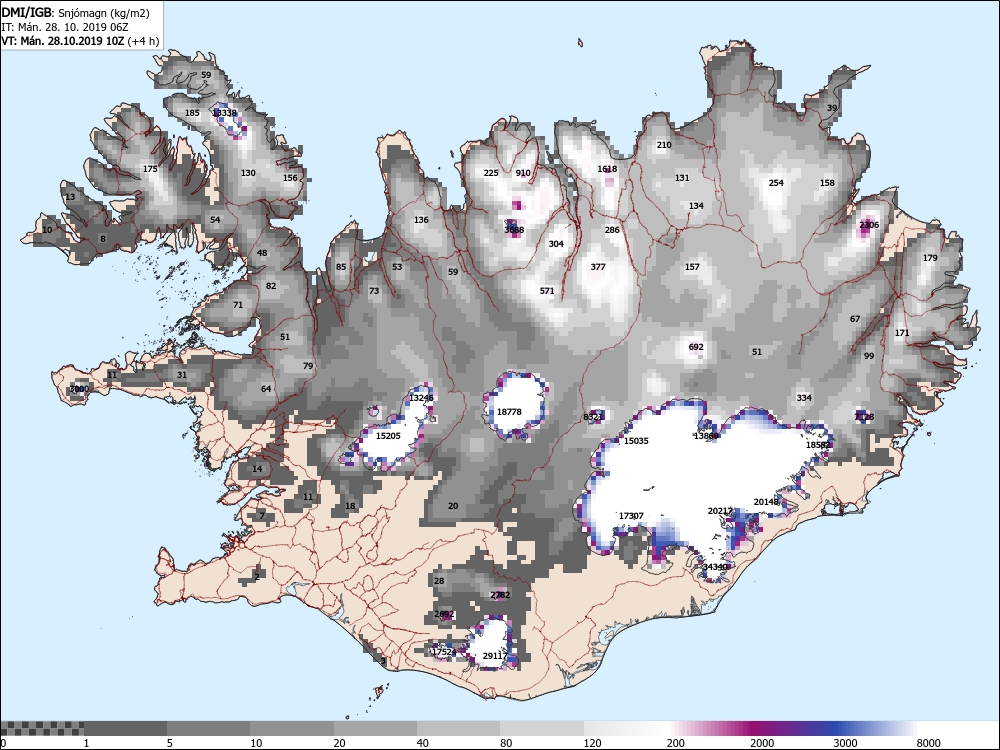Click the snow value '64'

click(266, 389)
